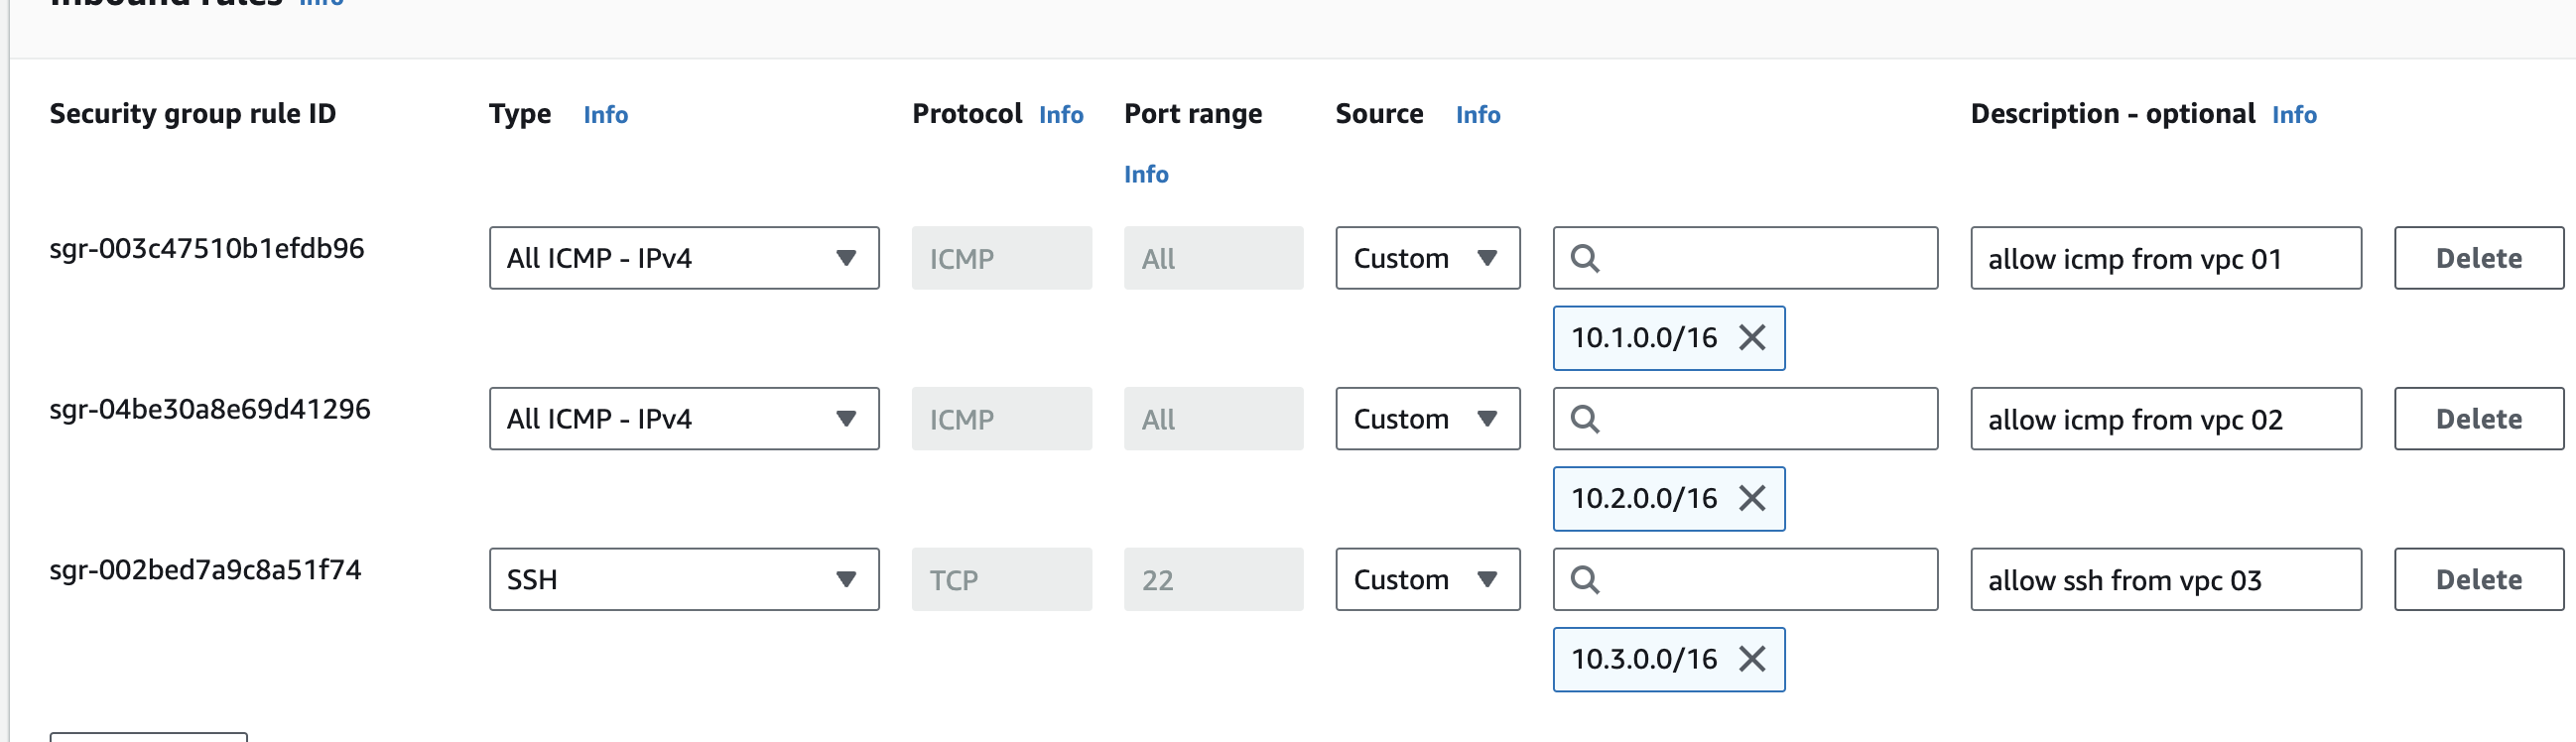Delete the 'allow icmp from vpc 01' rule
The height and width of the screenshot is (742, 2576).
tap(2478, 259)
